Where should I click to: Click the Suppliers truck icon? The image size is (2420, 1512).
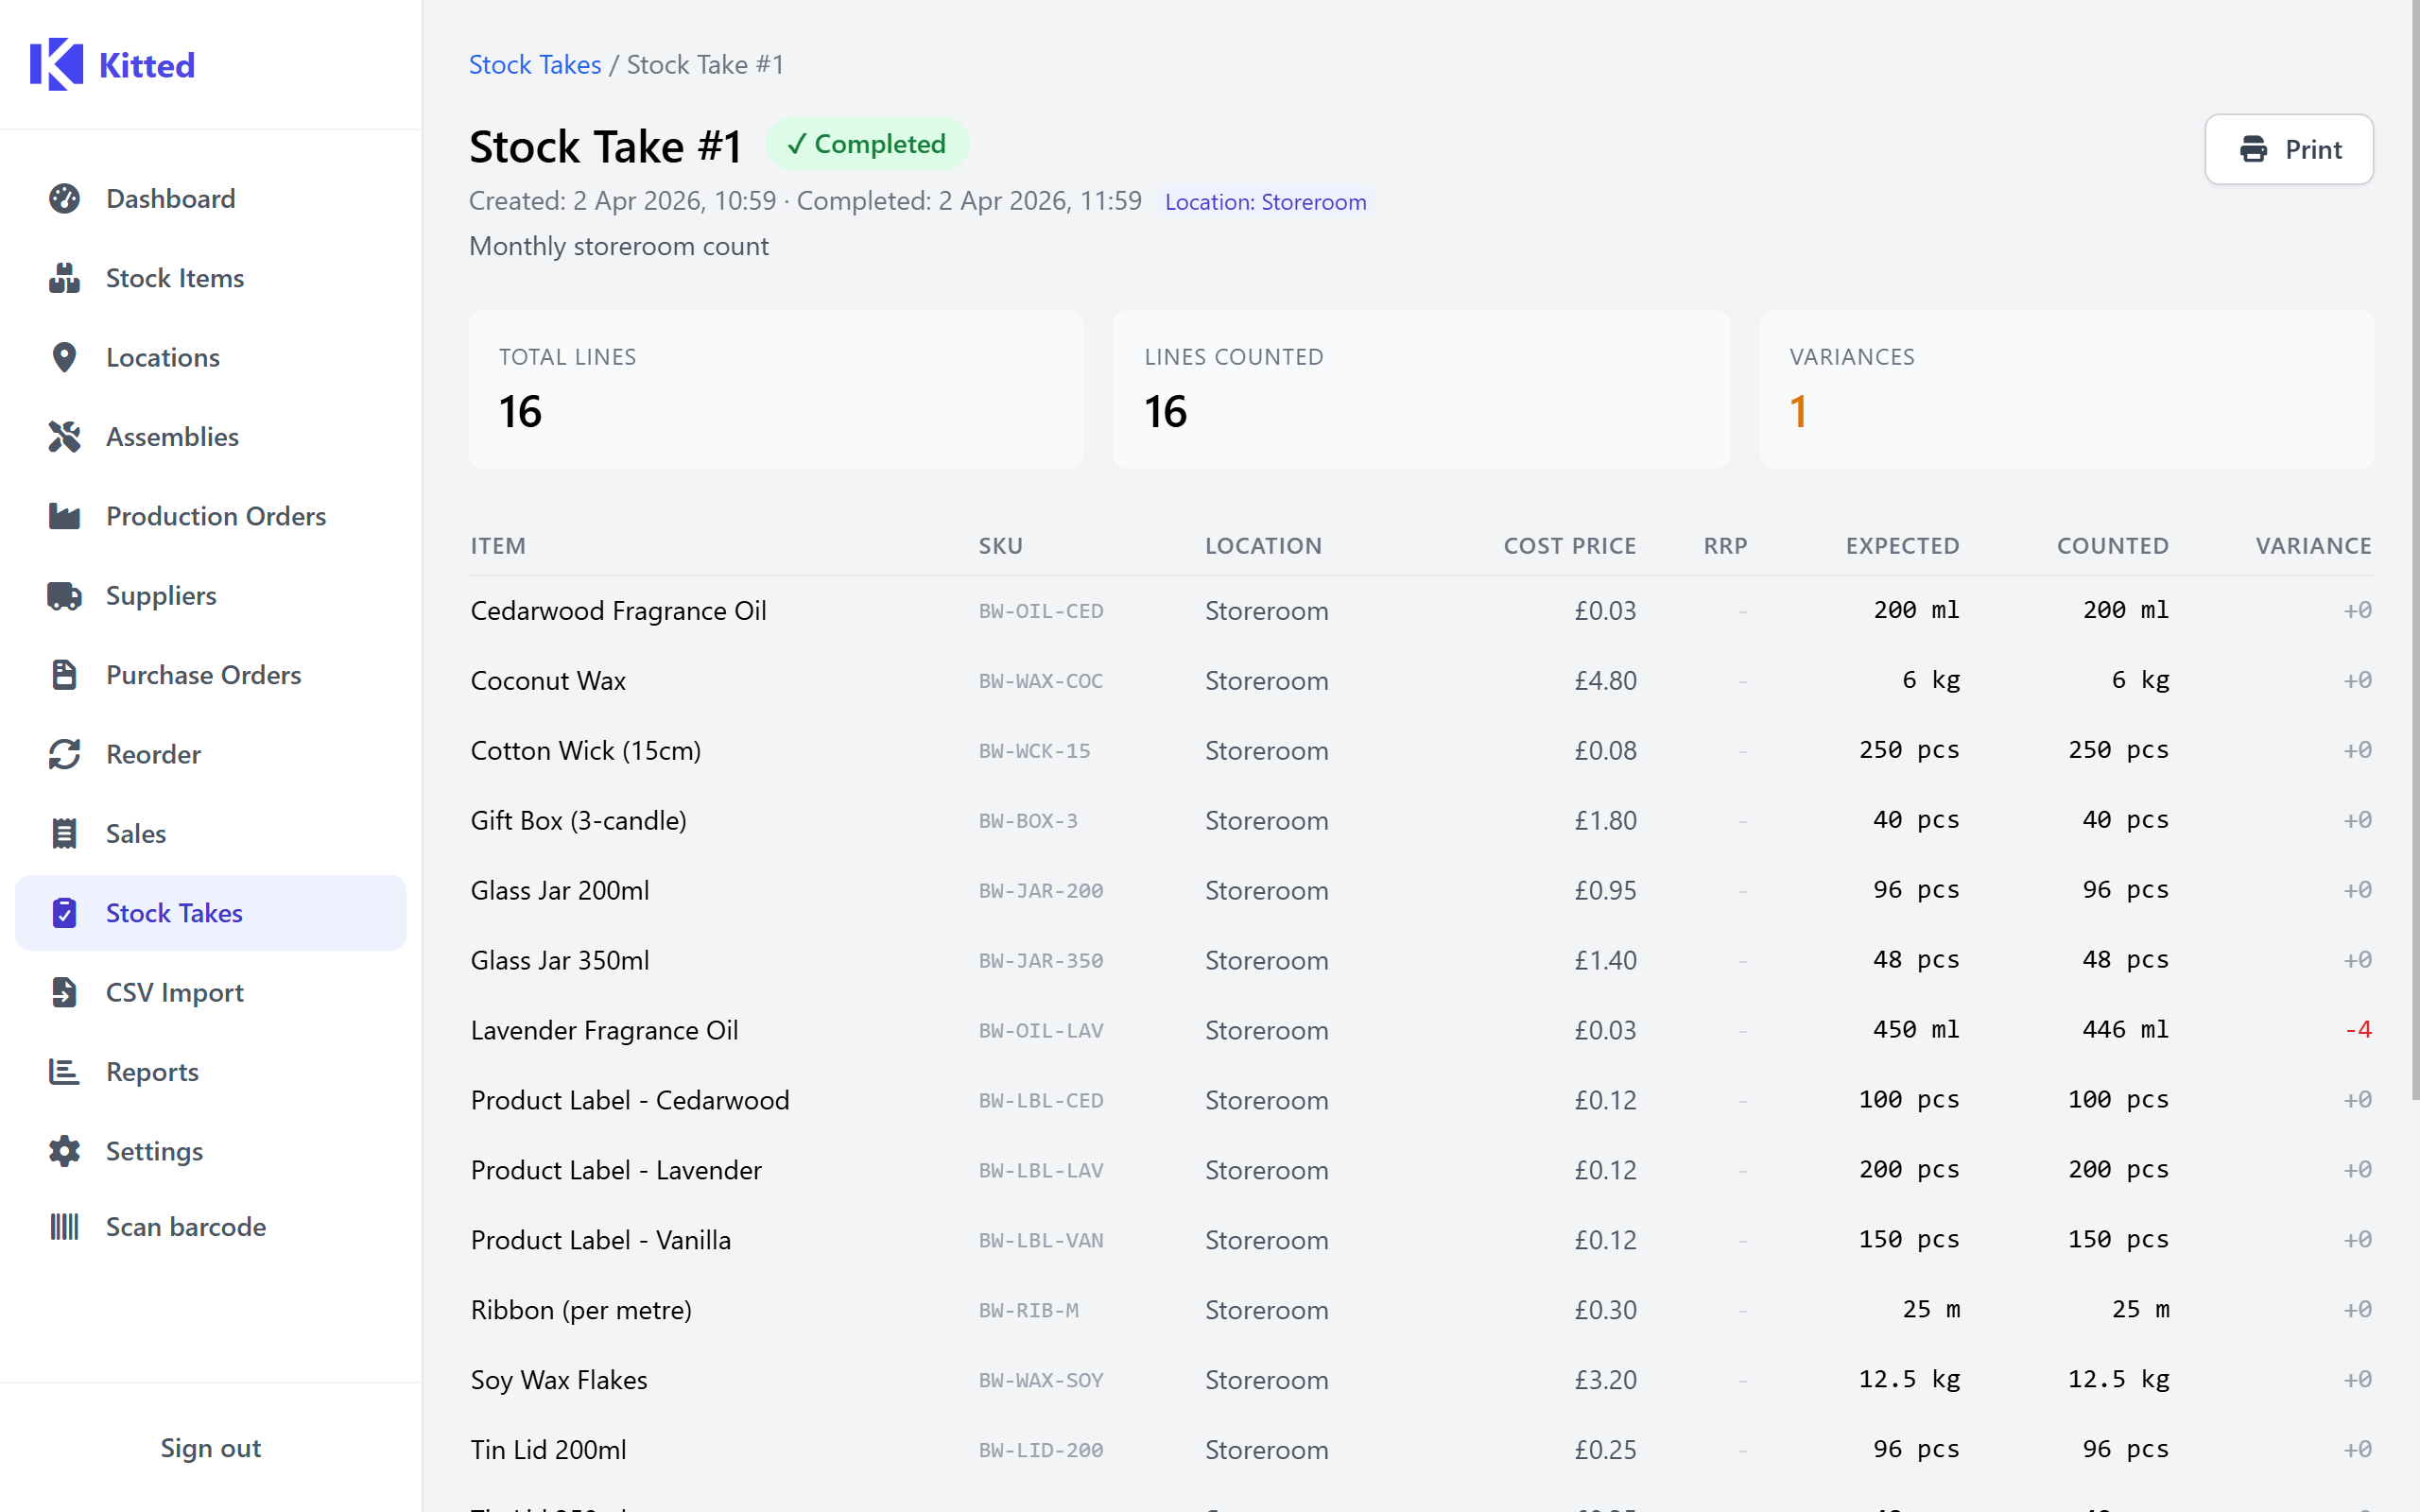[x=64, y=596]
